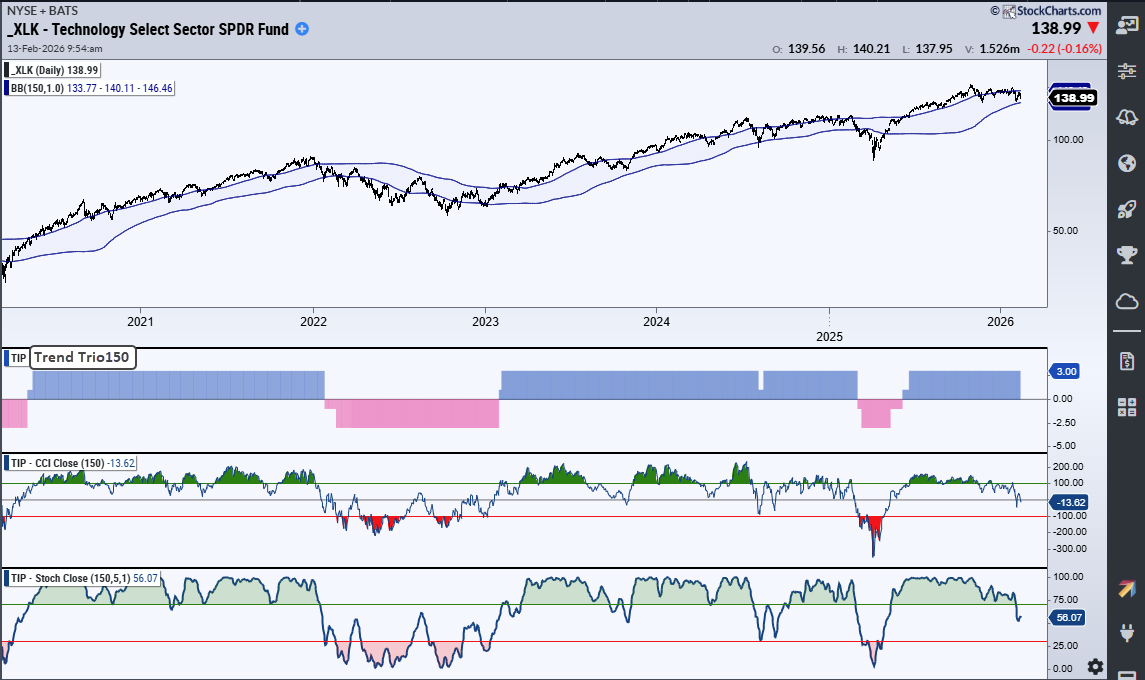The image size is (1145, 680).
Task: Open the alerts bell icon in sidebar
Action: pyautogui.click(x=1126, y=118)
